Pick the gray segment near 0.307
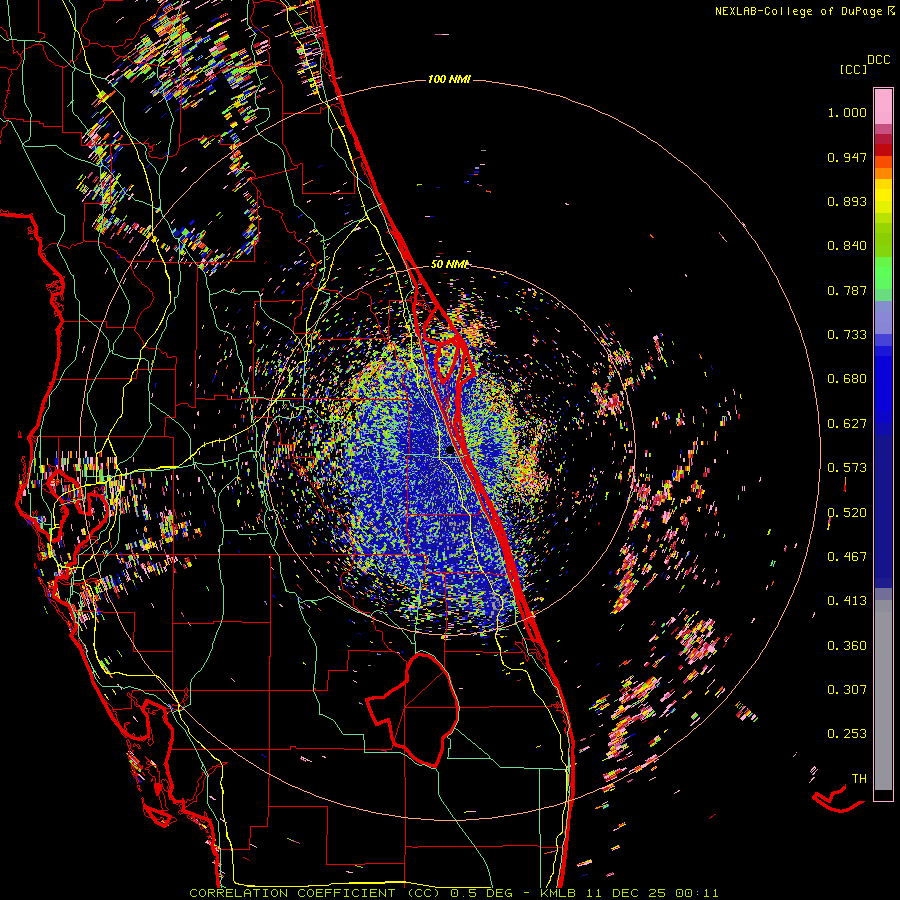Screen dimensions: 900x900 click(883, 695)
